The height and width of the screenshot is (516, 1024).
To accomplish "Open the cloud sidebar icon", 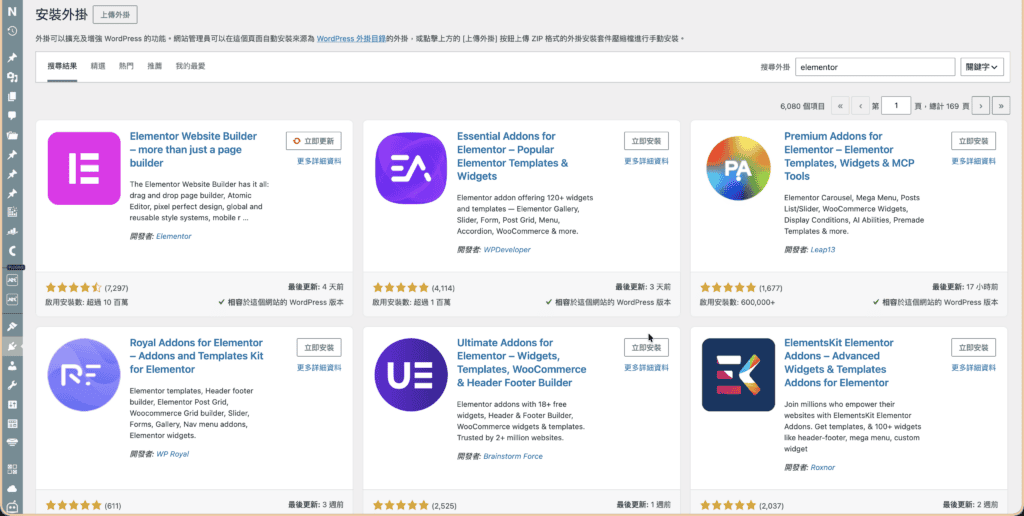I will tap(12, 489).
